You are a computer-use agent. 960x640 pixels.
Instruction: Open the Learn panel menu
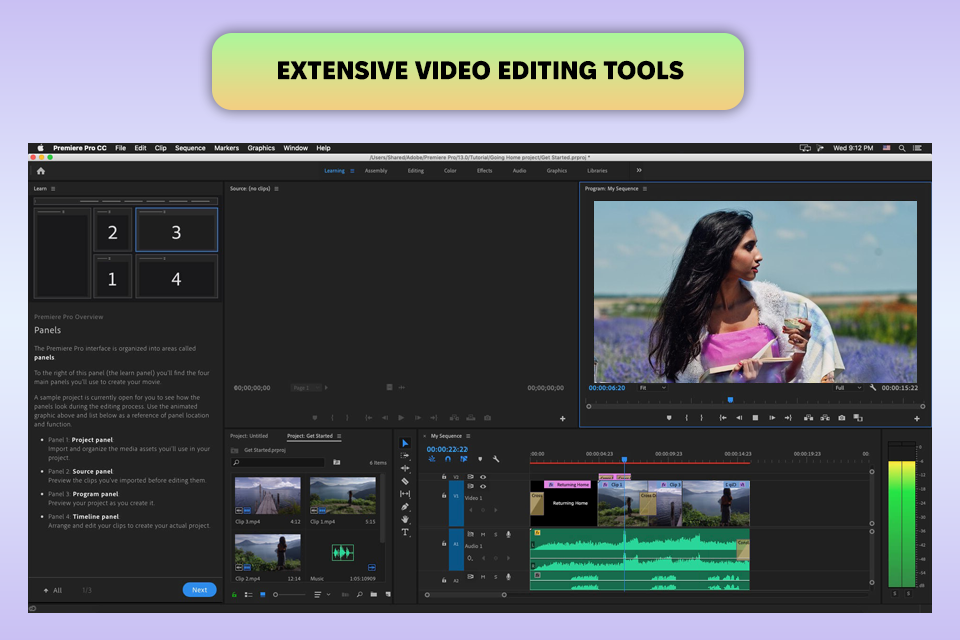tap(53, 189)
